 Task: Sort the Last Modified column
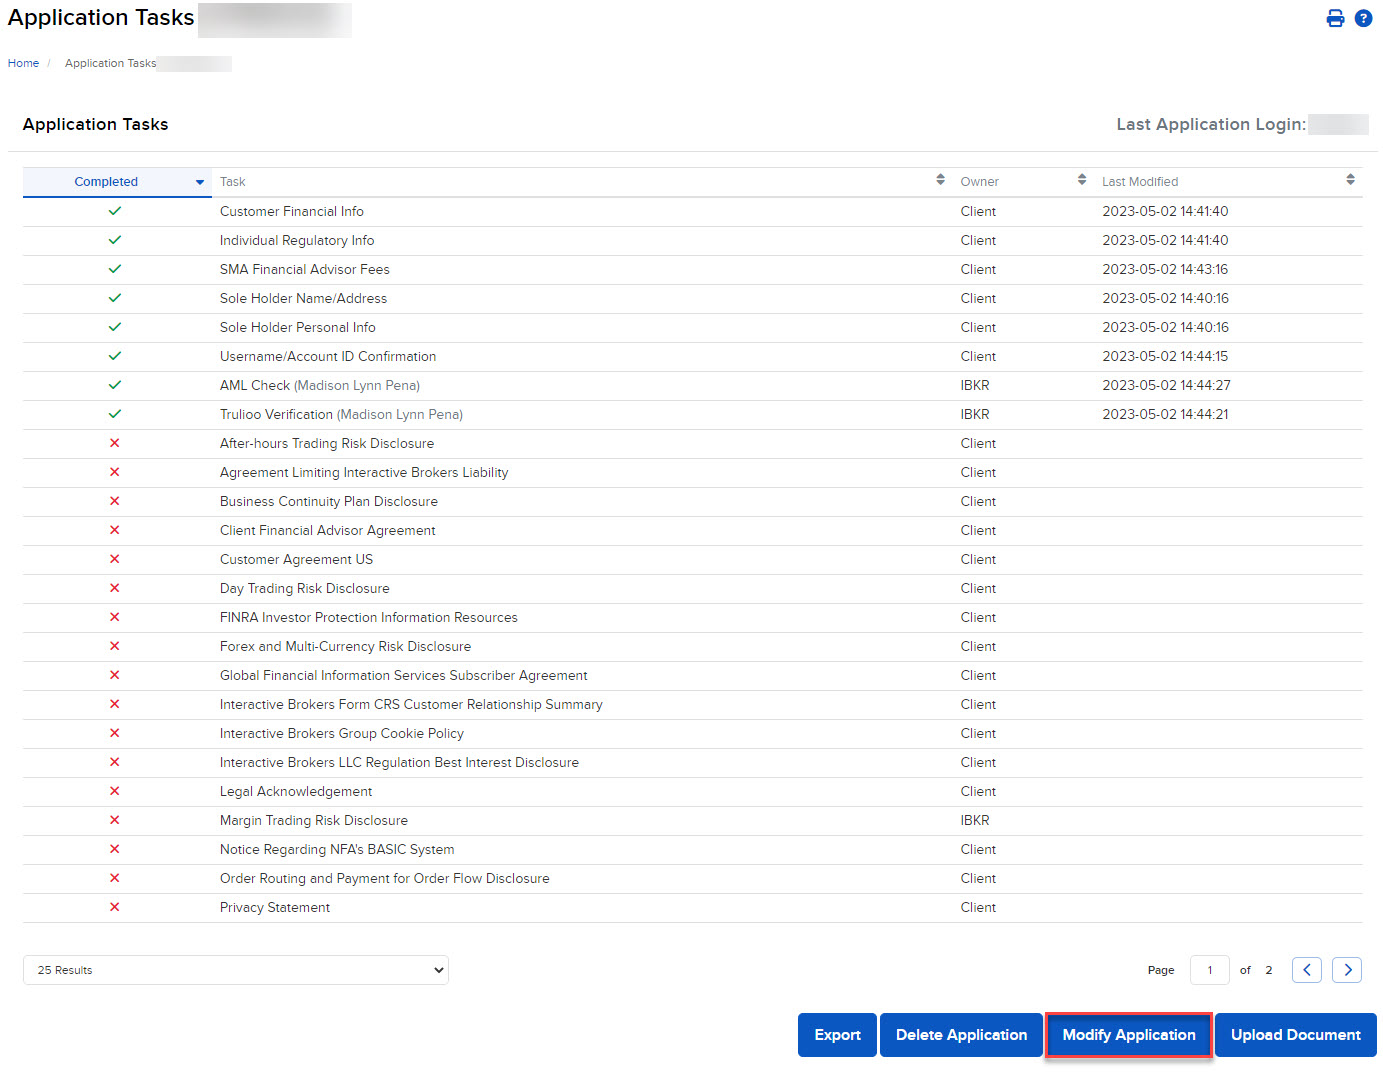point(1351,179)
